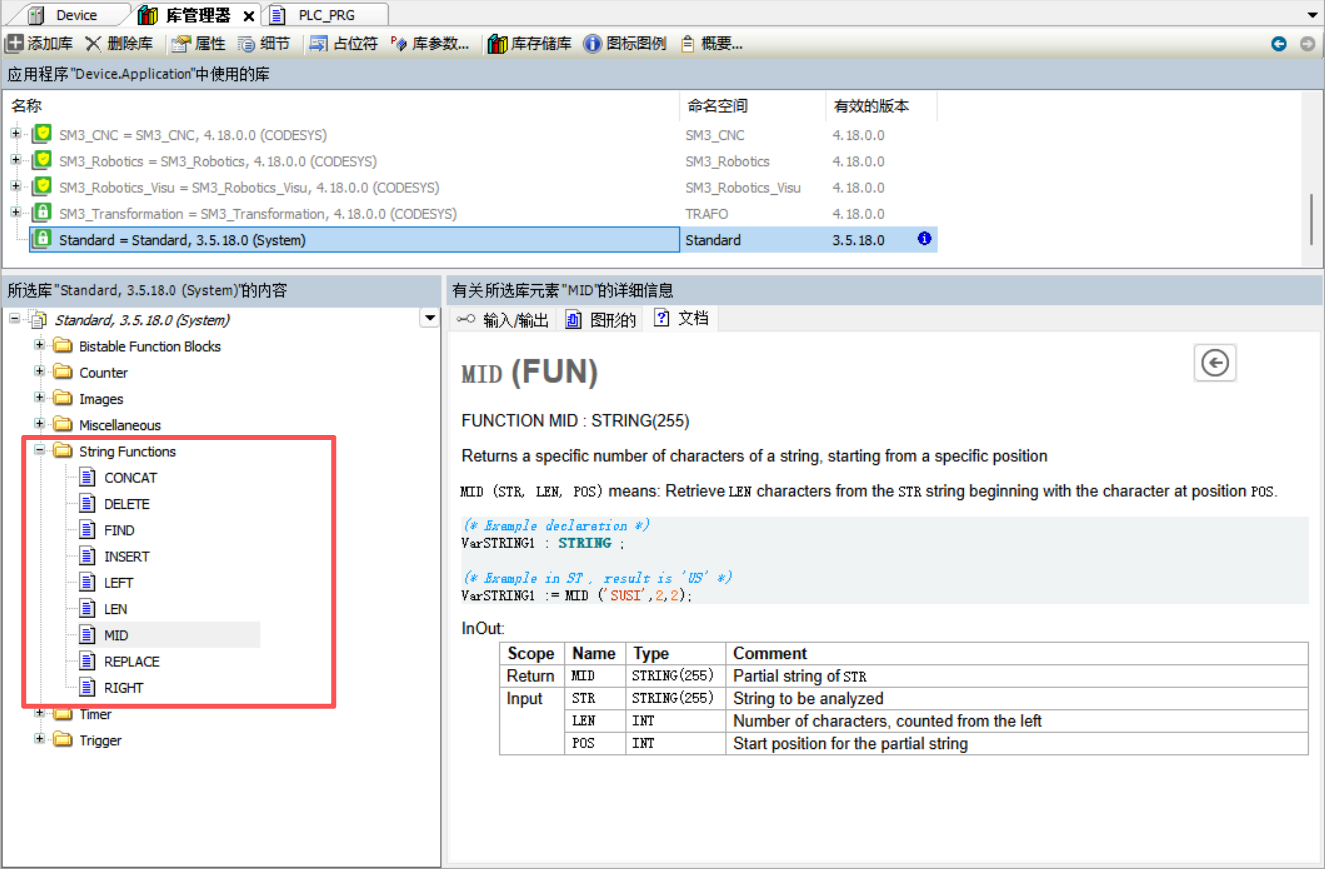The width and height of the screenshot is (1325, 869).
Task: Expand the SM3_Robotics_Visu library row
Action: pyautogui.click(x=15, y=186)
